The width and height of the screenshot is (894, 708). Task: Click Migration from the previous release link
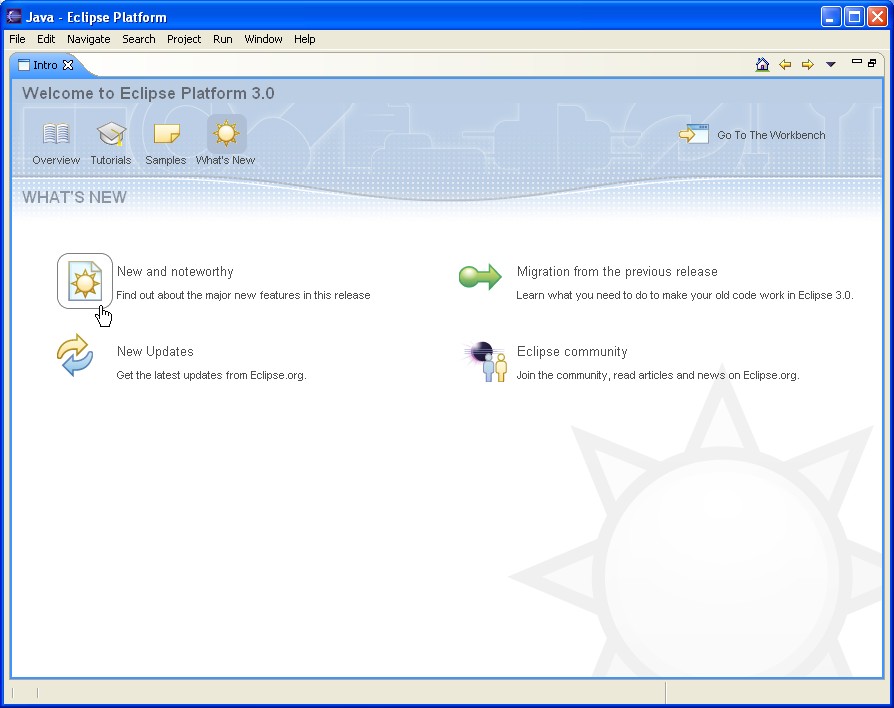click(x=617, y=271)
